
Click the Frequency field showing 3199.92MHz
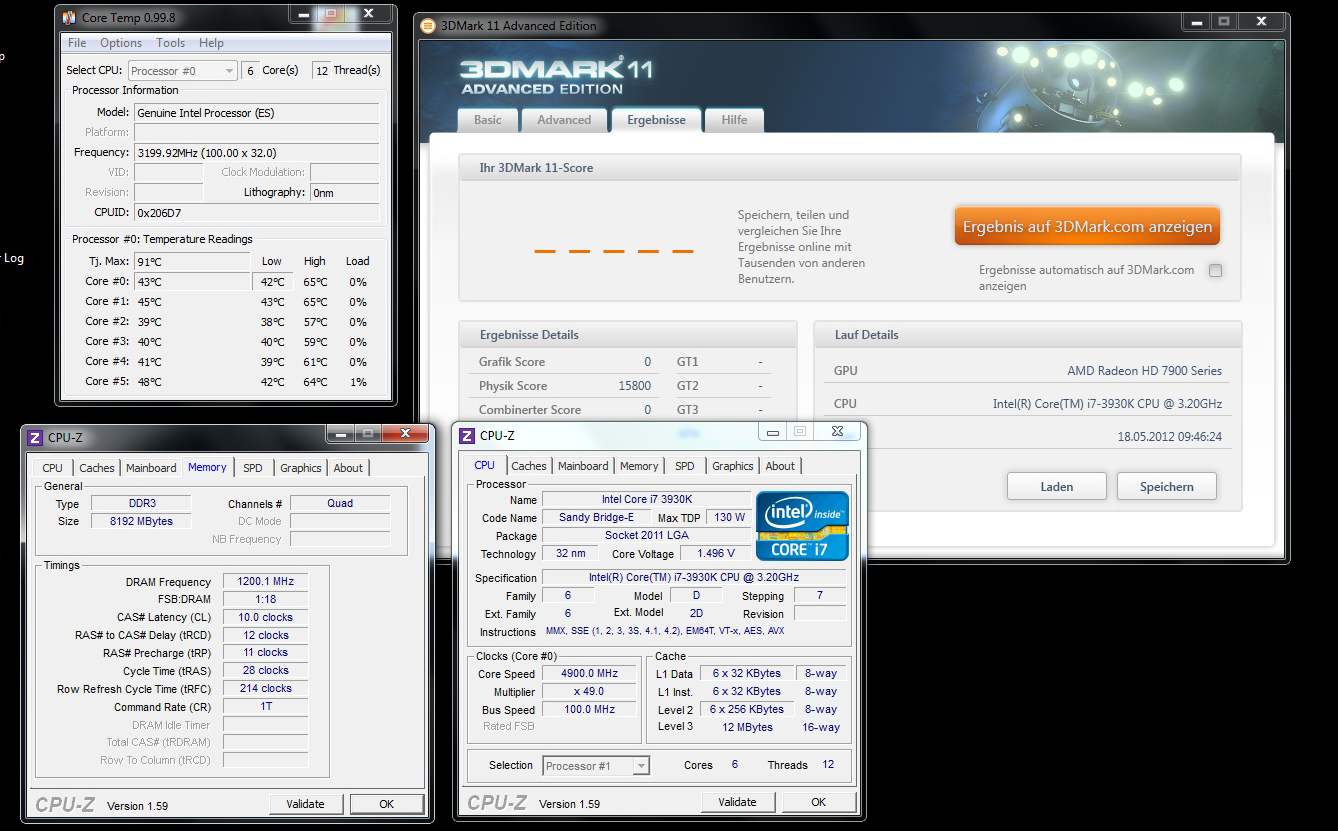[257, 153]
